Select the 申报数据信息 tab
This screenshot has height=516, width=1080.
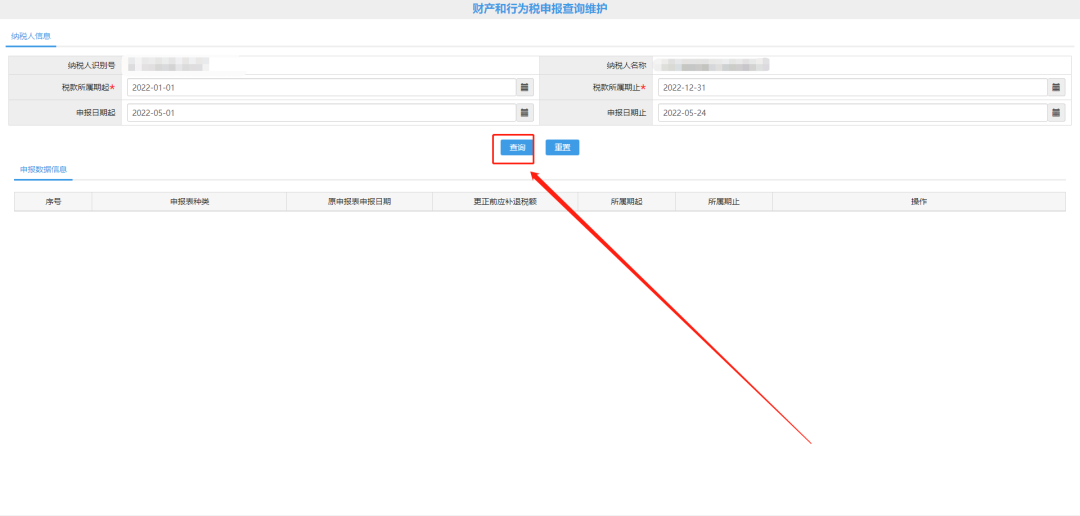click(43, 170)
